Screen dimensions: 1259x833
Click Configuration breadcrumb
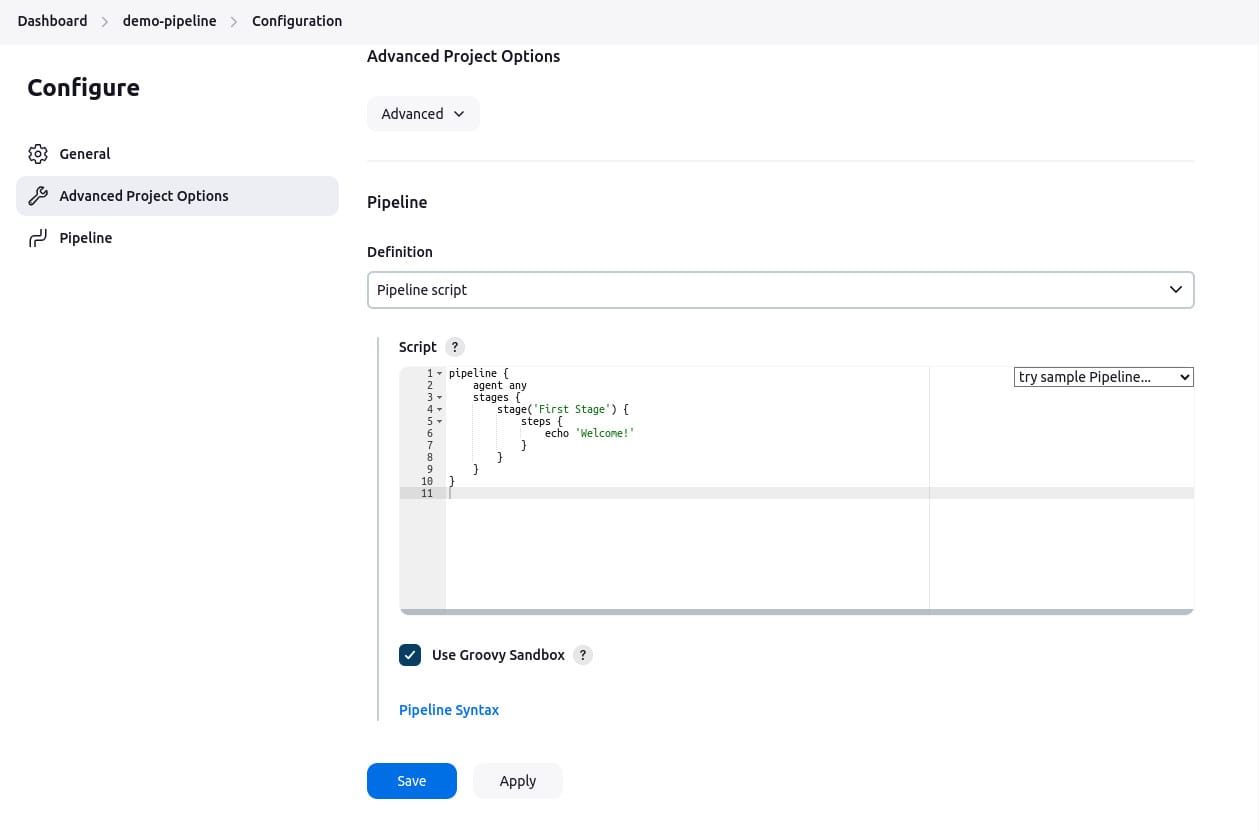(297, 21)
